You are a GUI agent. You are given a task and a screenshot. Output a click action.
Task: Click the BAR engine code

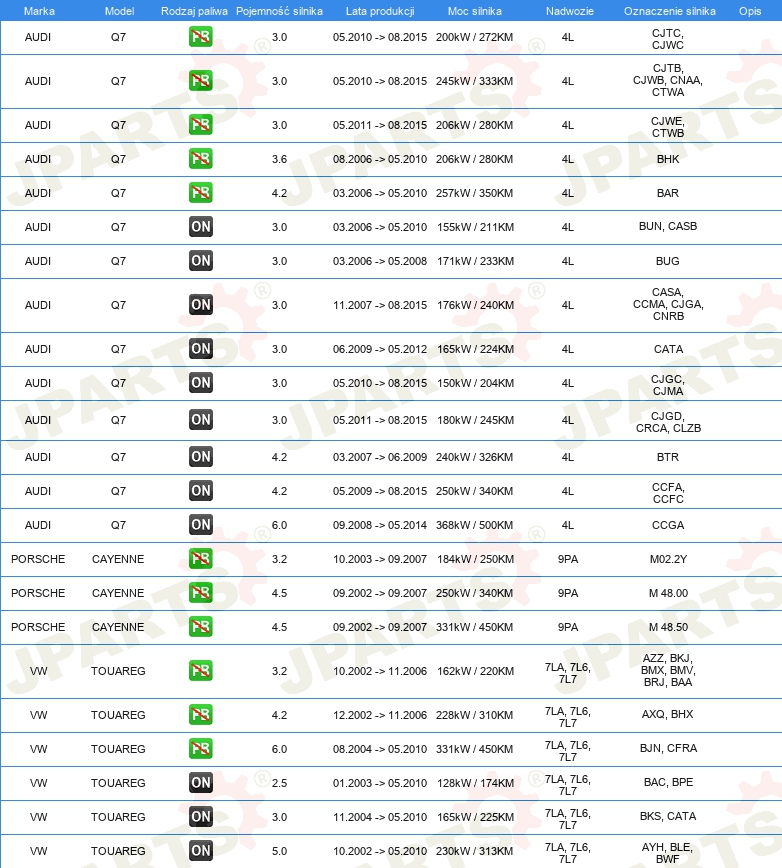(x=668, y=193)
